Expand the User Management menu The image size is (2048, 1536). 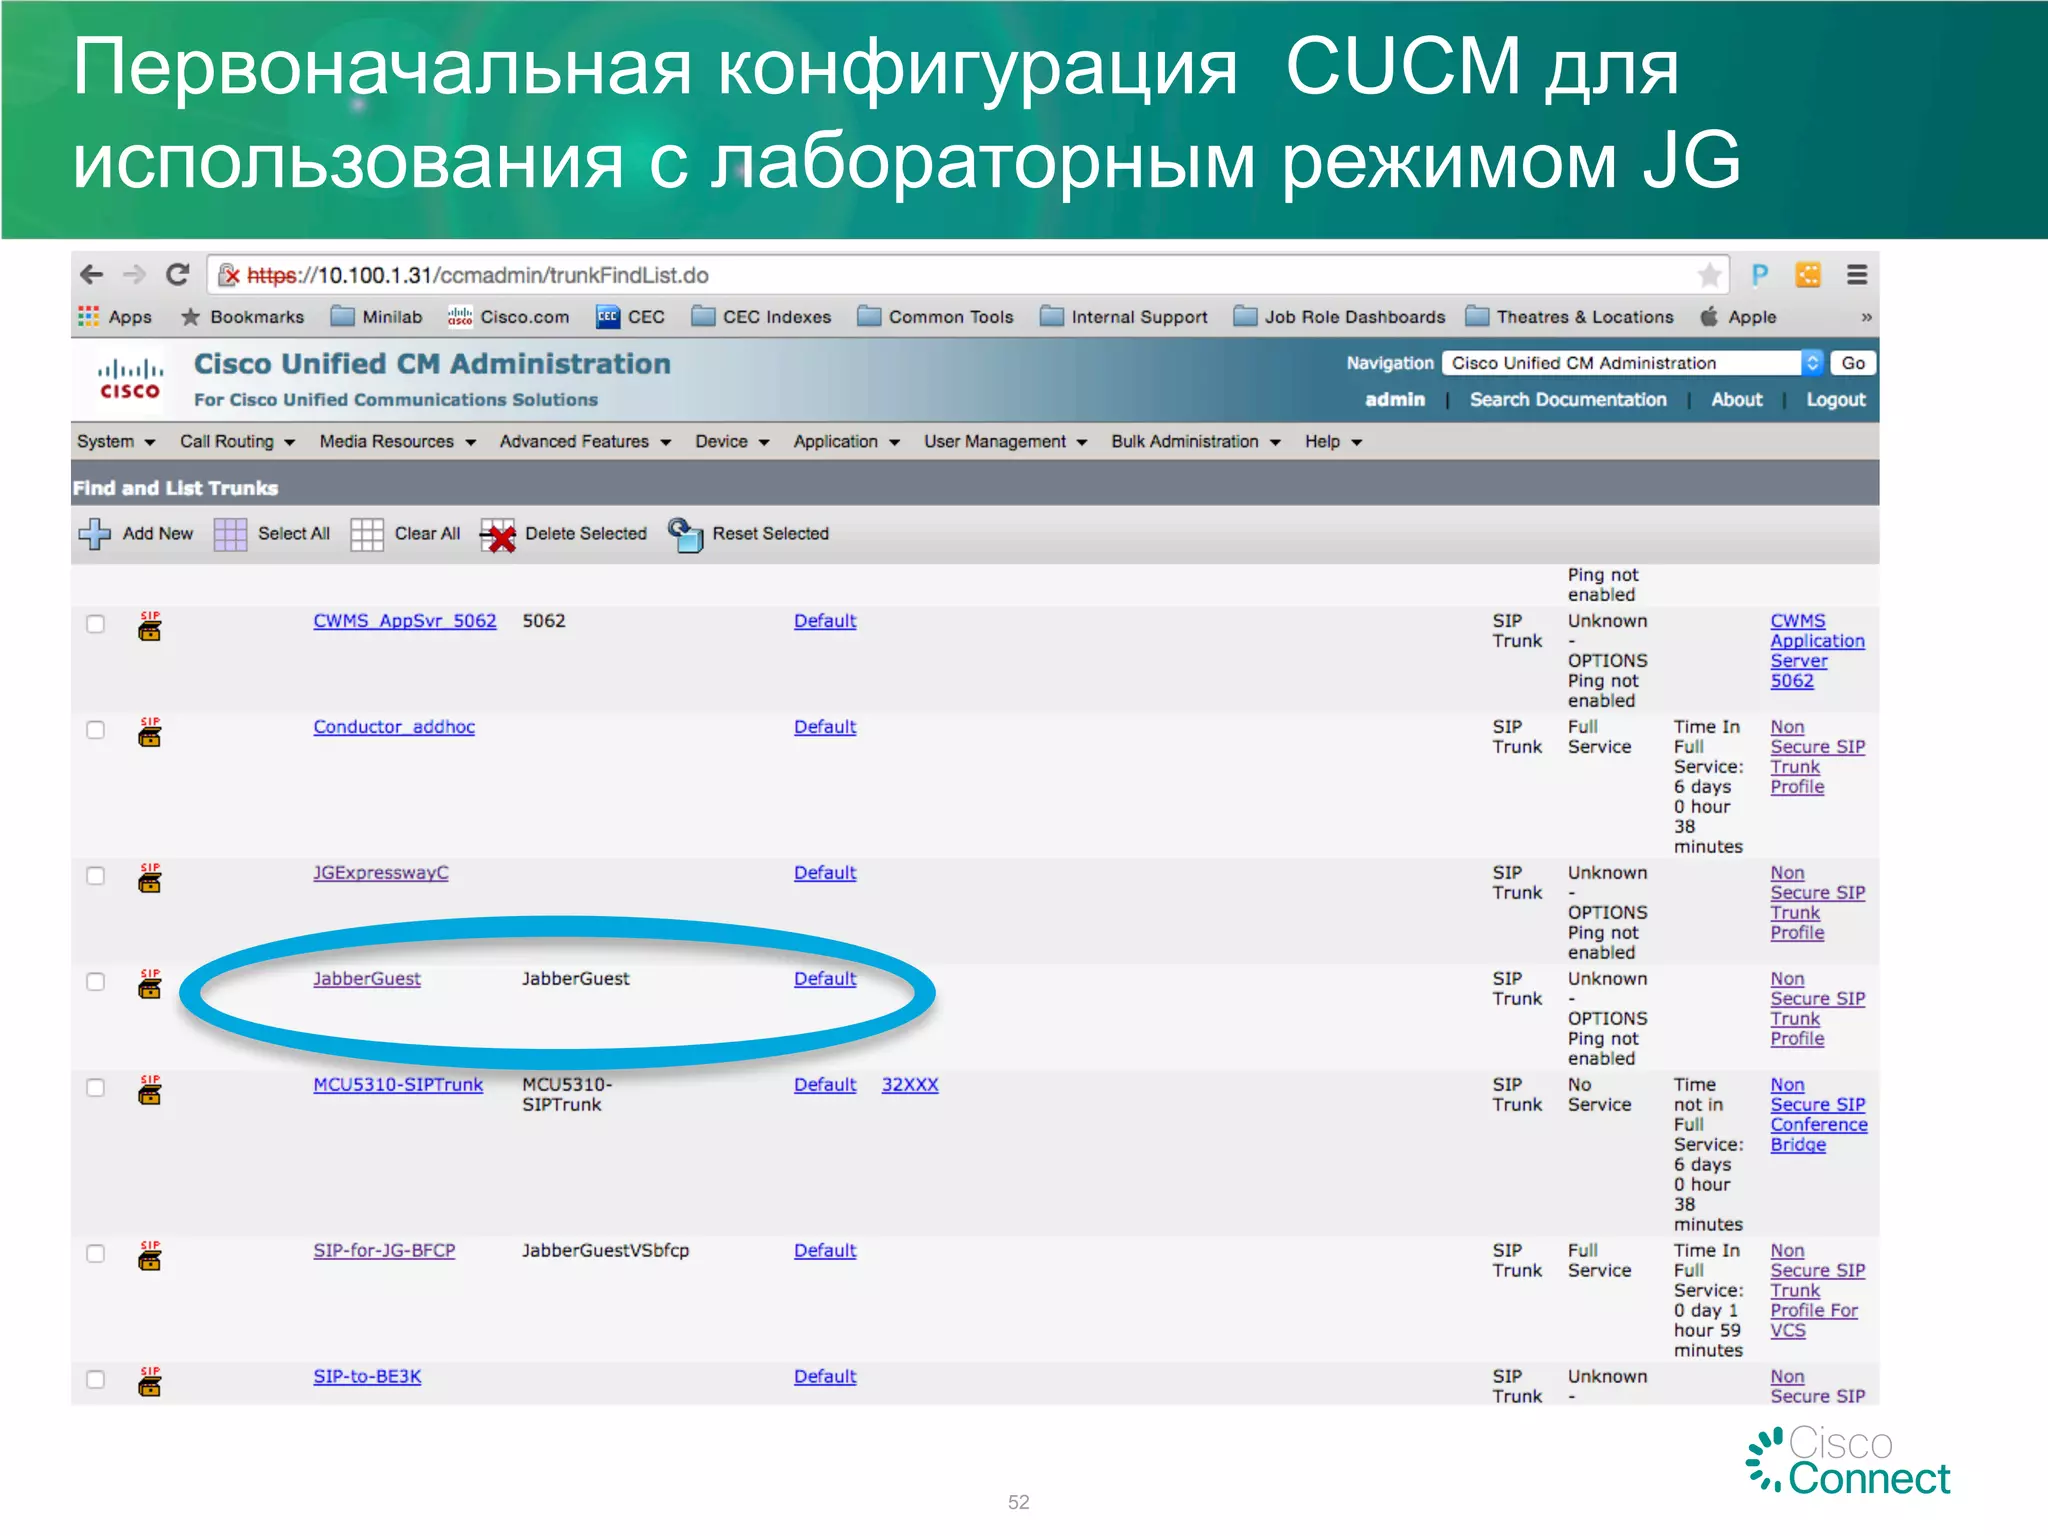point(1005,442)
